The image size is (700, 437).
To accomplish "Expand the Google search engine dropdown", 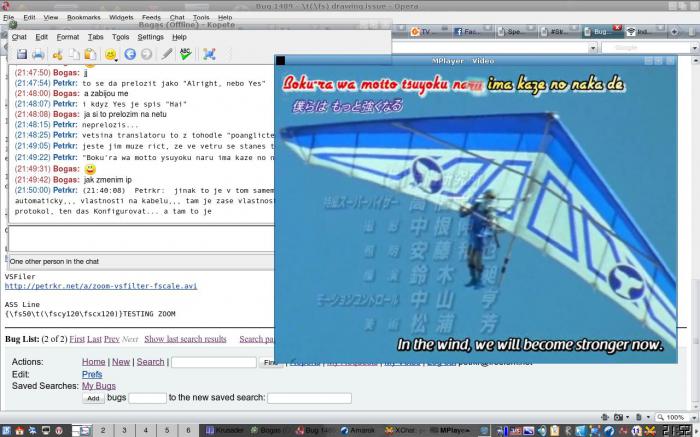I will click(x=695, y=48).
